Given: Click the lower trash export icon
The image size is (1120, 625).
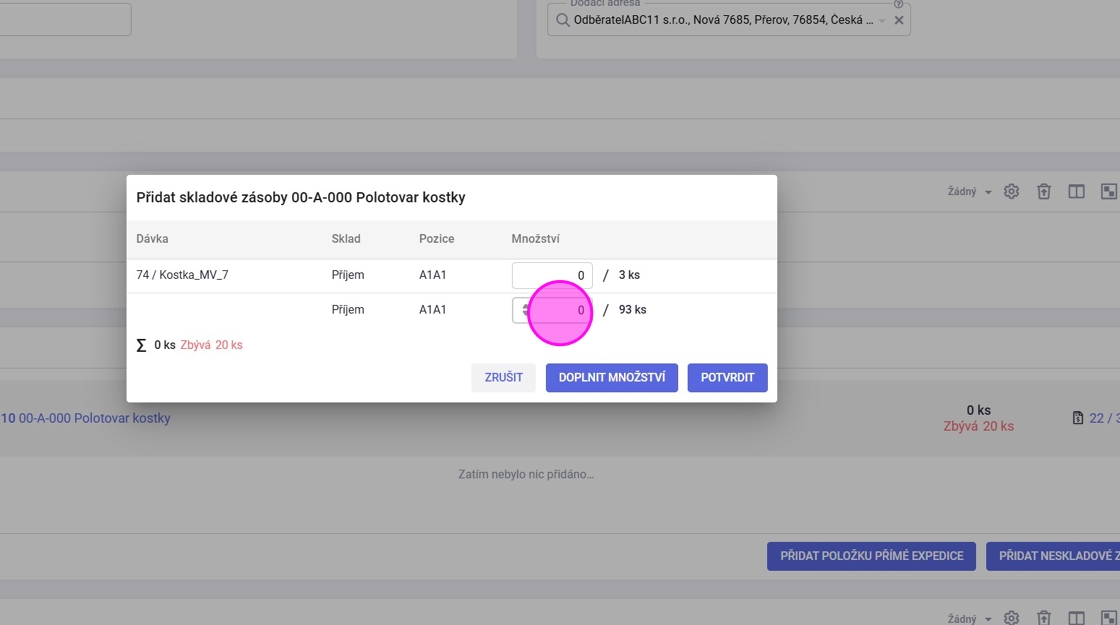Looking at the screenshot, I should tap(1044, 618).
